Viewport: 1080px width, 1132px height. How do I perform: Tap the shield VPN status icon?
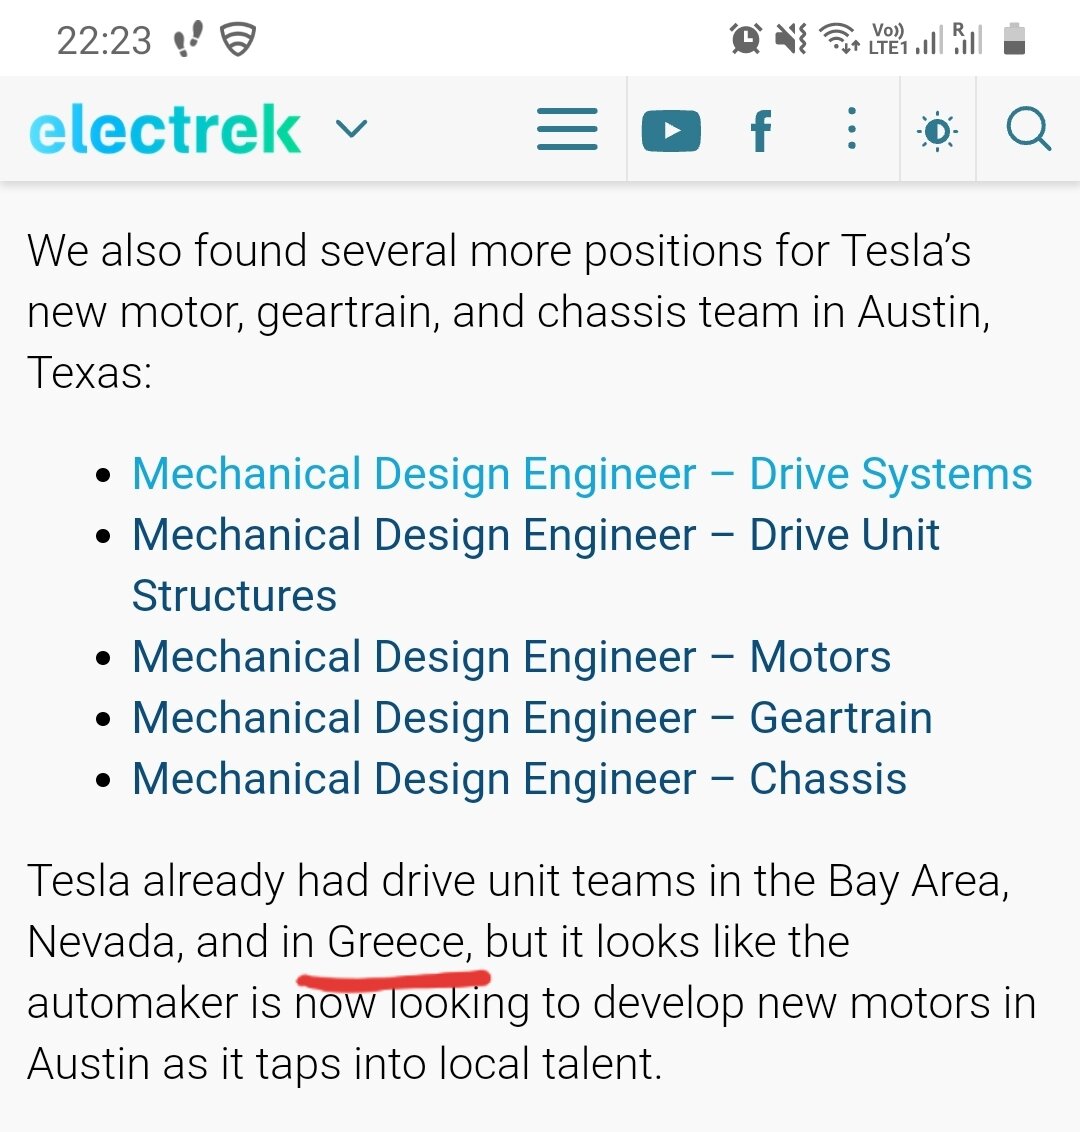tap(238, 39)
